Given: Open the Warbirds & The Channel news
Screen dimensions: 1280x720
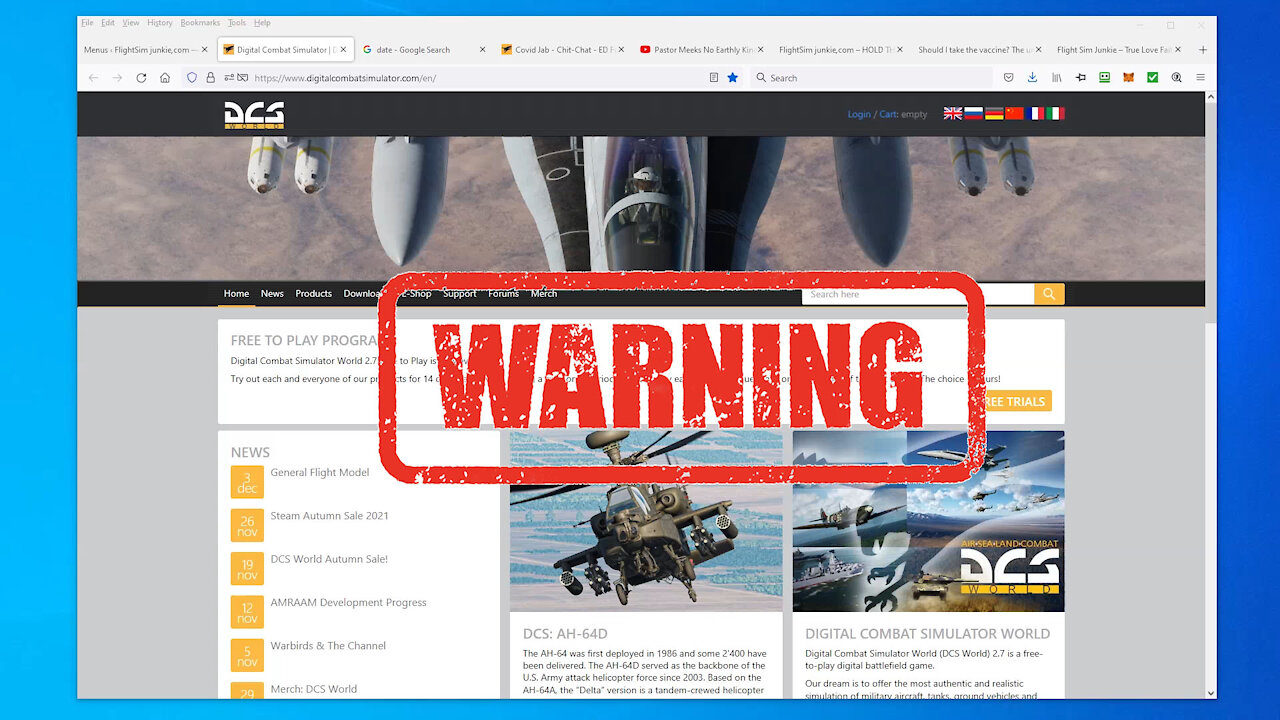Looking at the screenshot, I should tap(328, 646).
